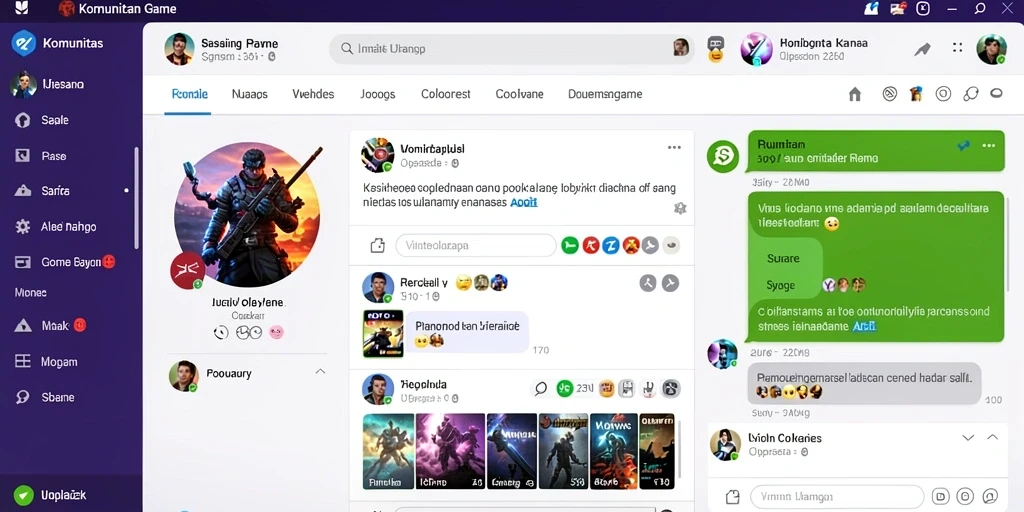Click the magnifier icon in Hepolnda post
Image resolution: width=1024 pixels, height=512 pixels.
point(541,389)
